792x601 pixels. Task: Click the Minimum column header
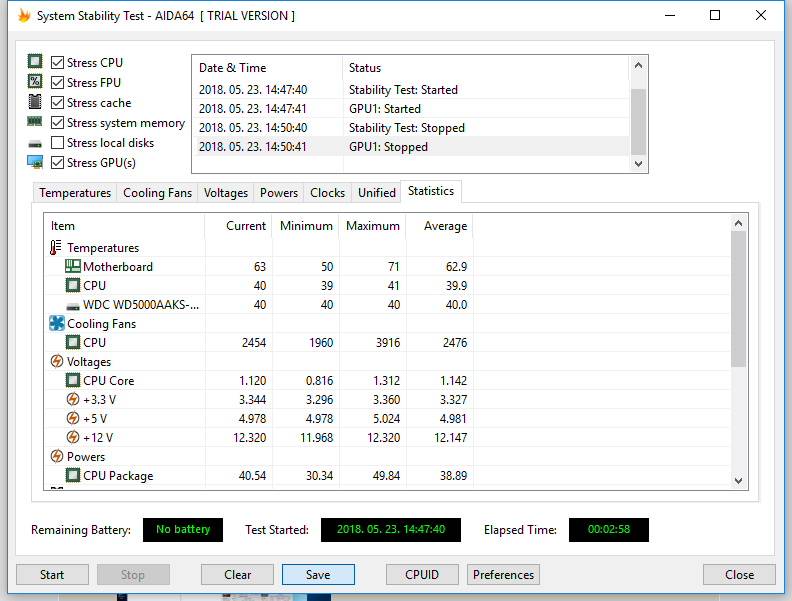[x=306, y=226]
